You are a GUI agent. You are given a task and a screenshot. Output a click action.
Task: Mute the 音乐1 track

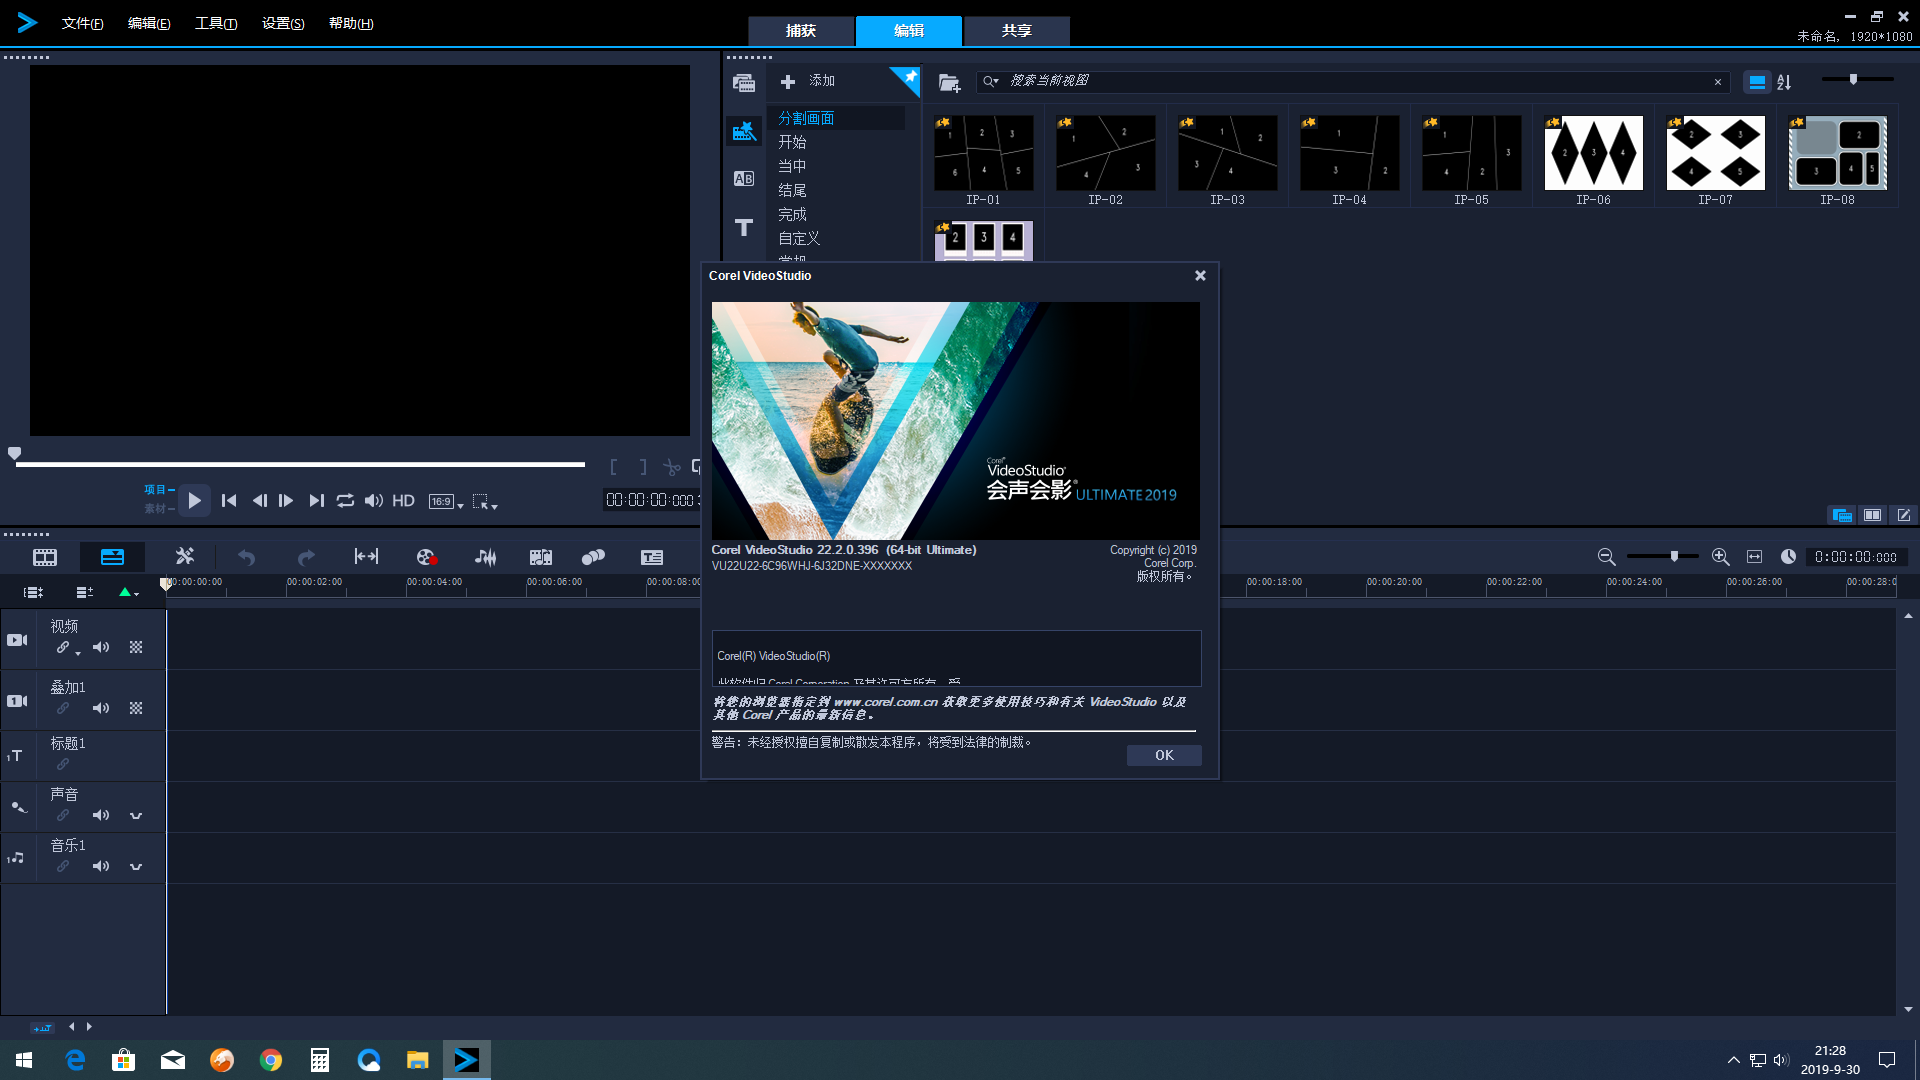pos(101,866)
